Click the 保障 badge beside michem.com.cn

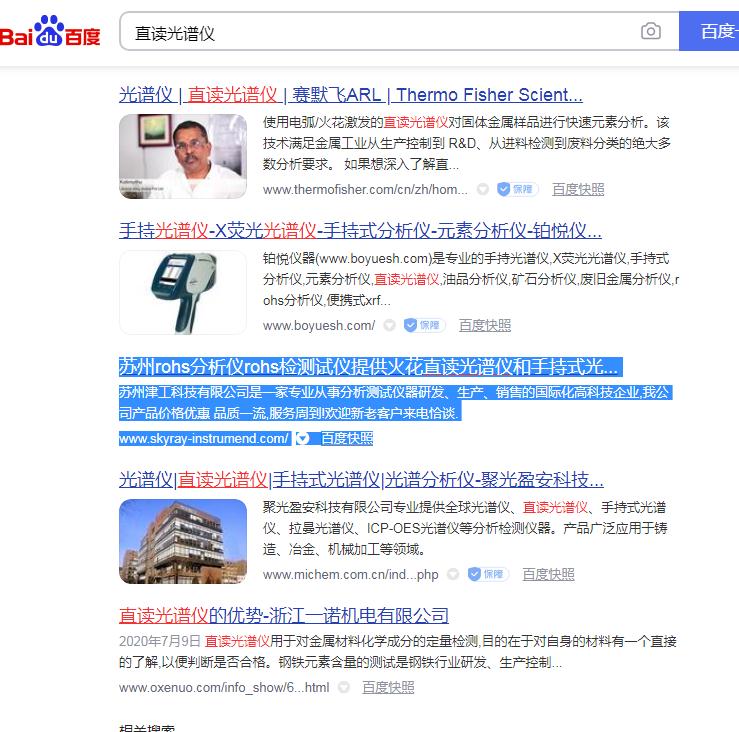[x=487, y=574]
